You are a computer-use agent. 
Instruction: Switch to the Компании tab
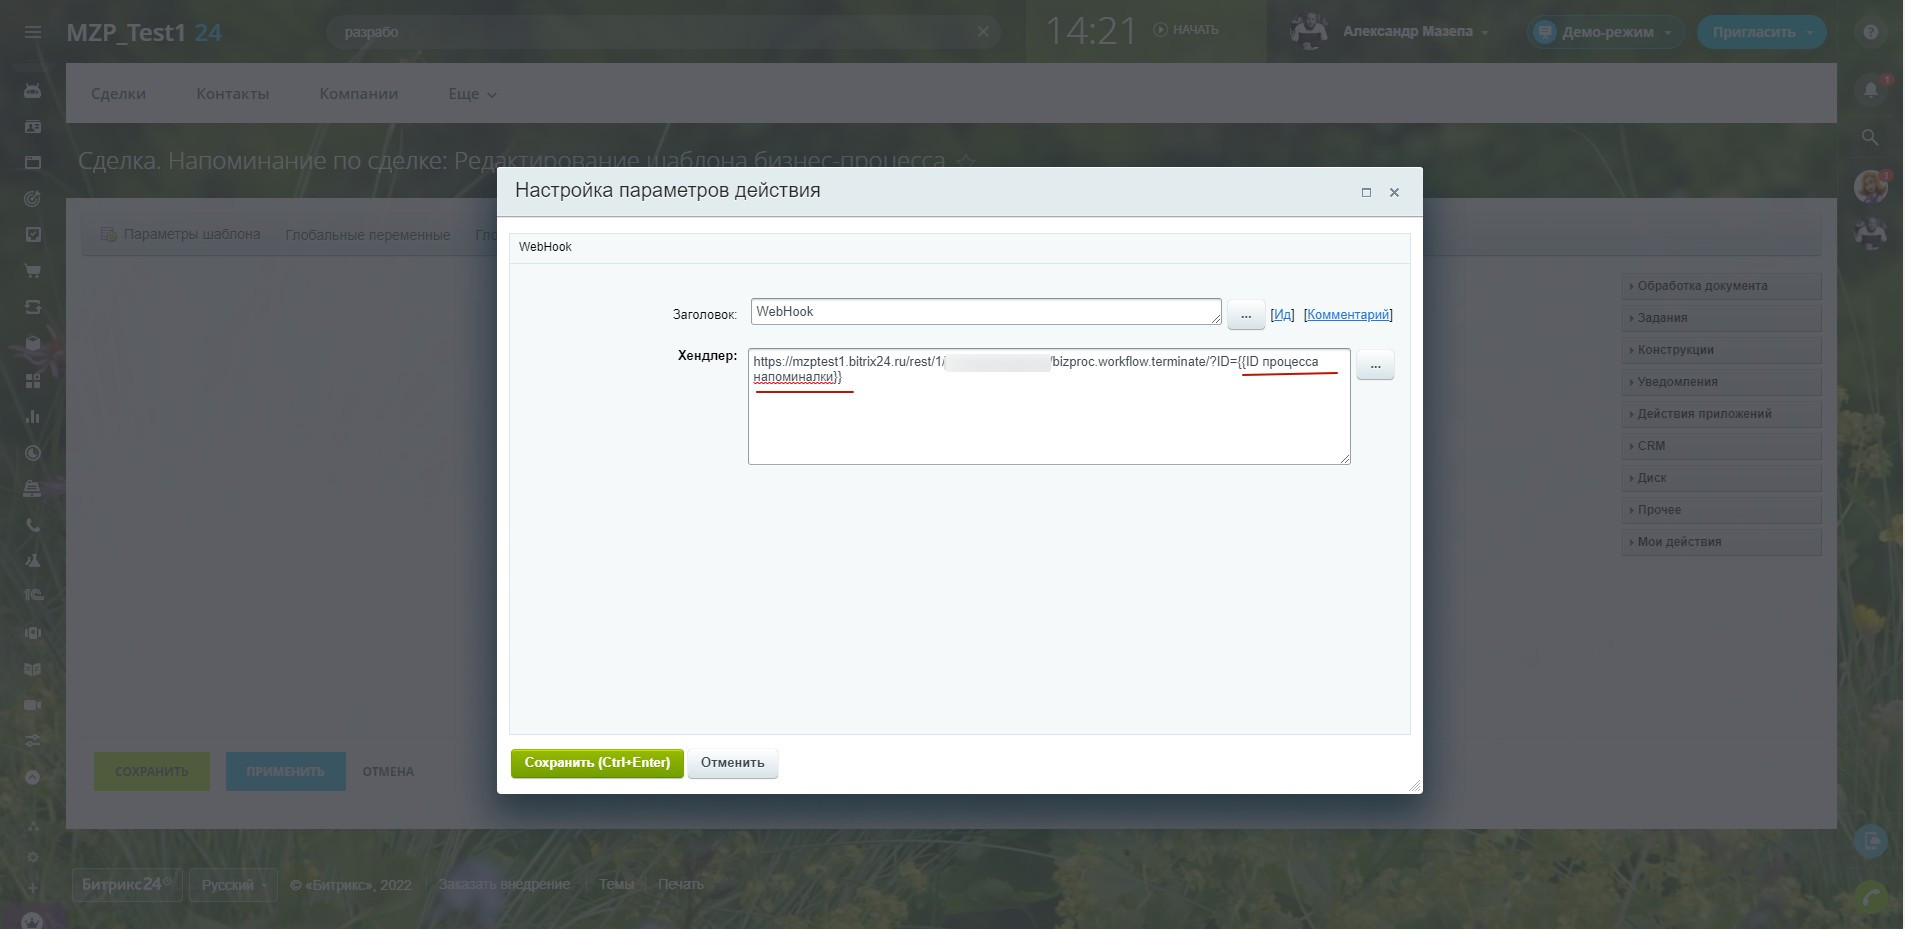click(358, 94)
